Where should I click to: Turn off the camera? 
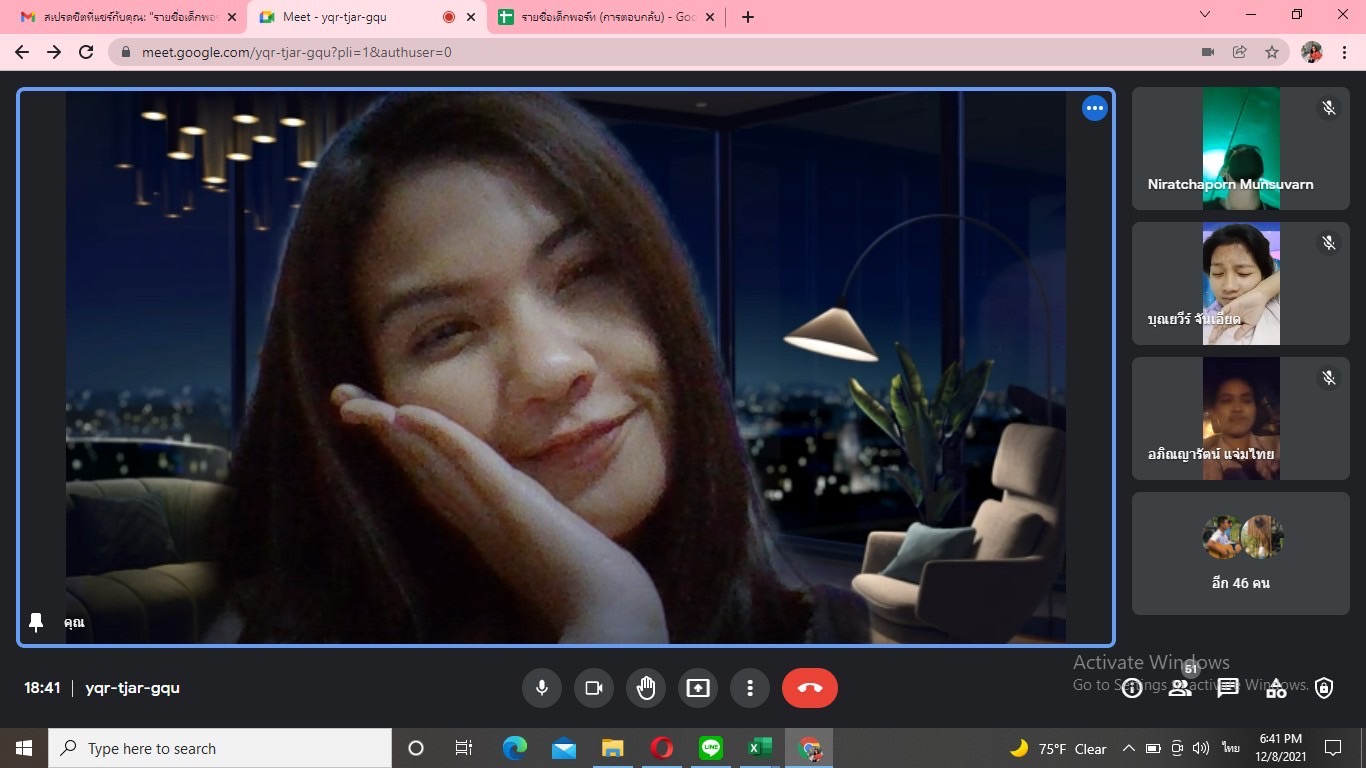click(x=594, y=688)
